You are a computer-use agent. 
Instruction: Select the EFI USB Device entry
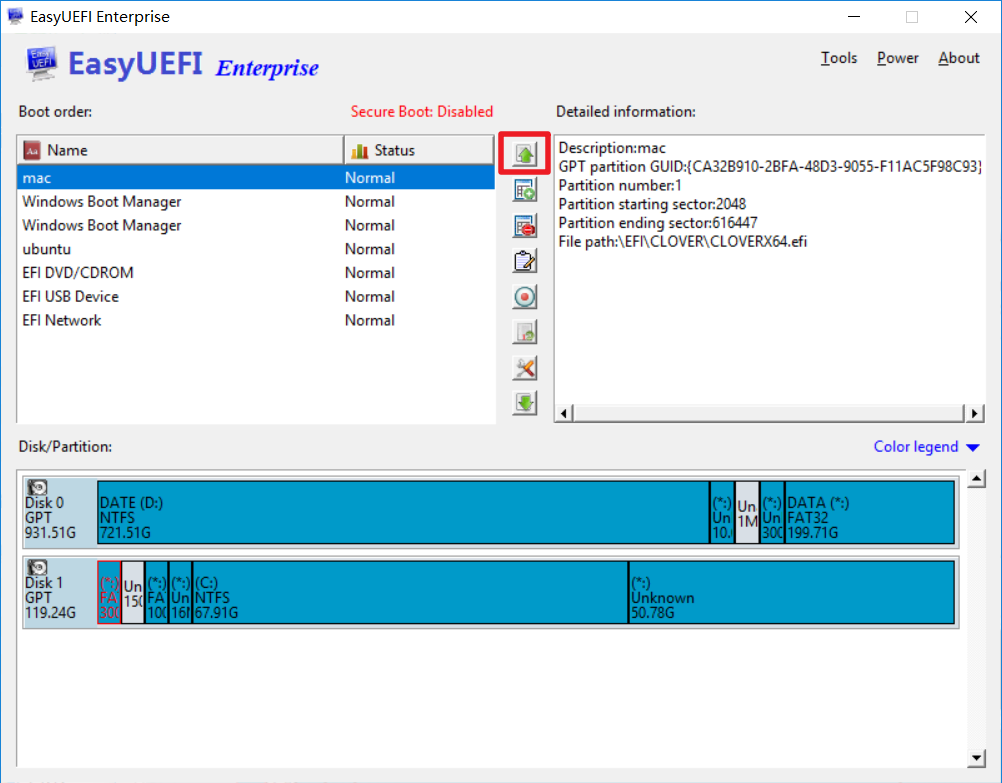[256, 297]
